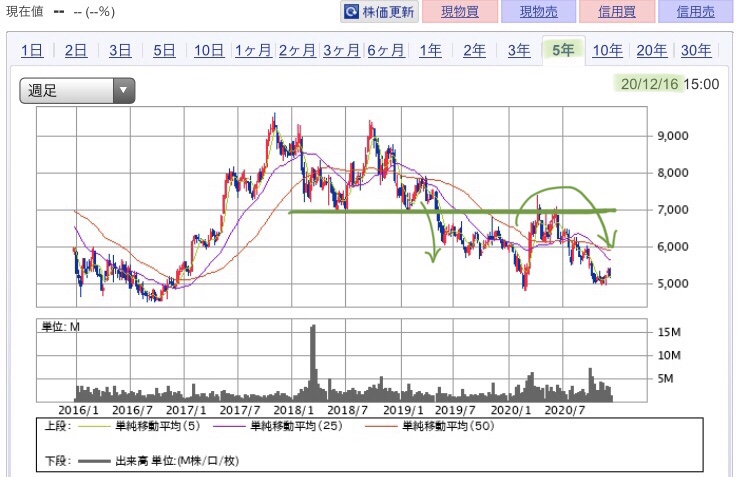Click the 単位: M label in volume chart
The width and height of the screenshot is (749, 477).
coord(61,327)
